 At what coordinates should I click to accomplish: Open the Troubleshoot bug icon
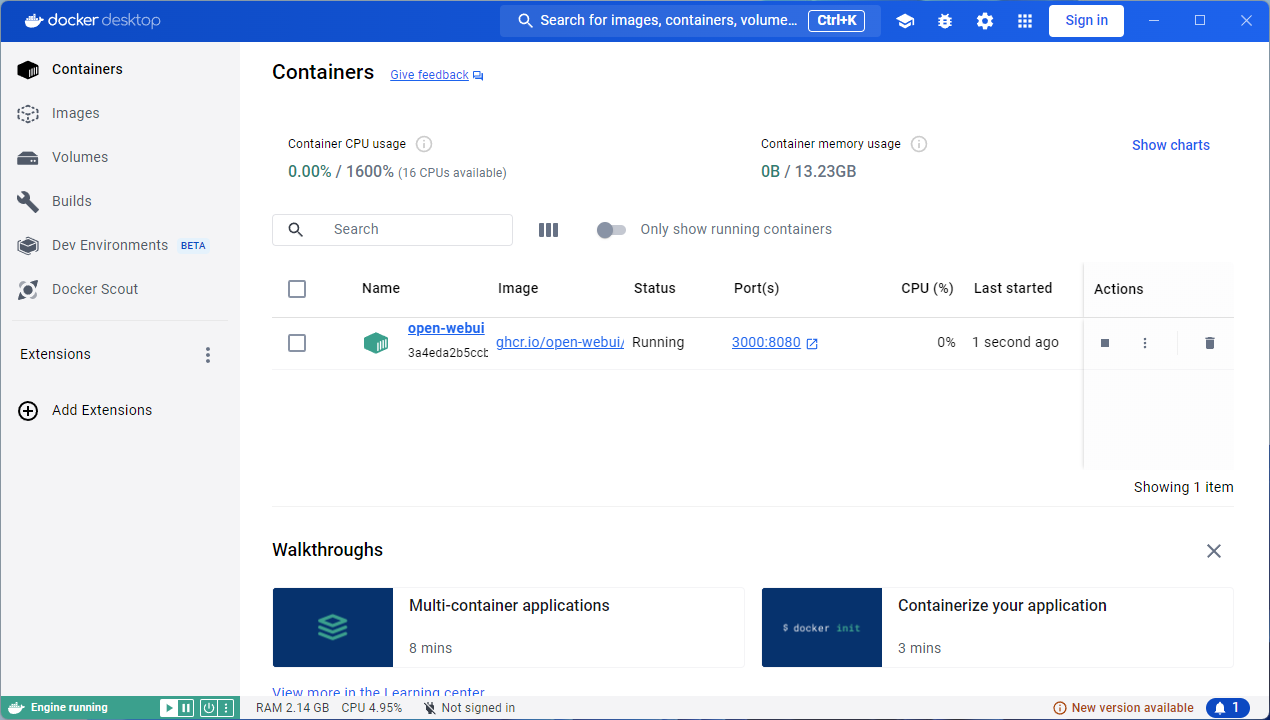(x=945, y=21)
